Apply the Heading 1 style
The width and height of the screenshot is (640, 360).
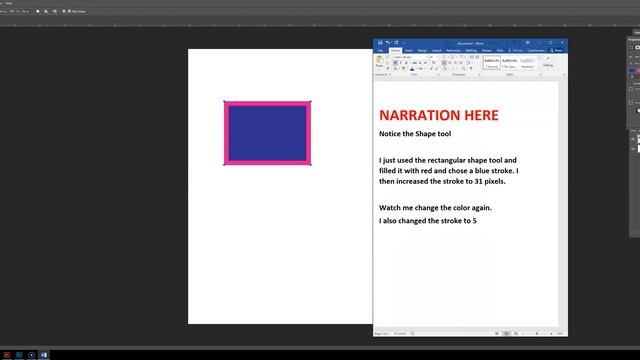[527, 62]
